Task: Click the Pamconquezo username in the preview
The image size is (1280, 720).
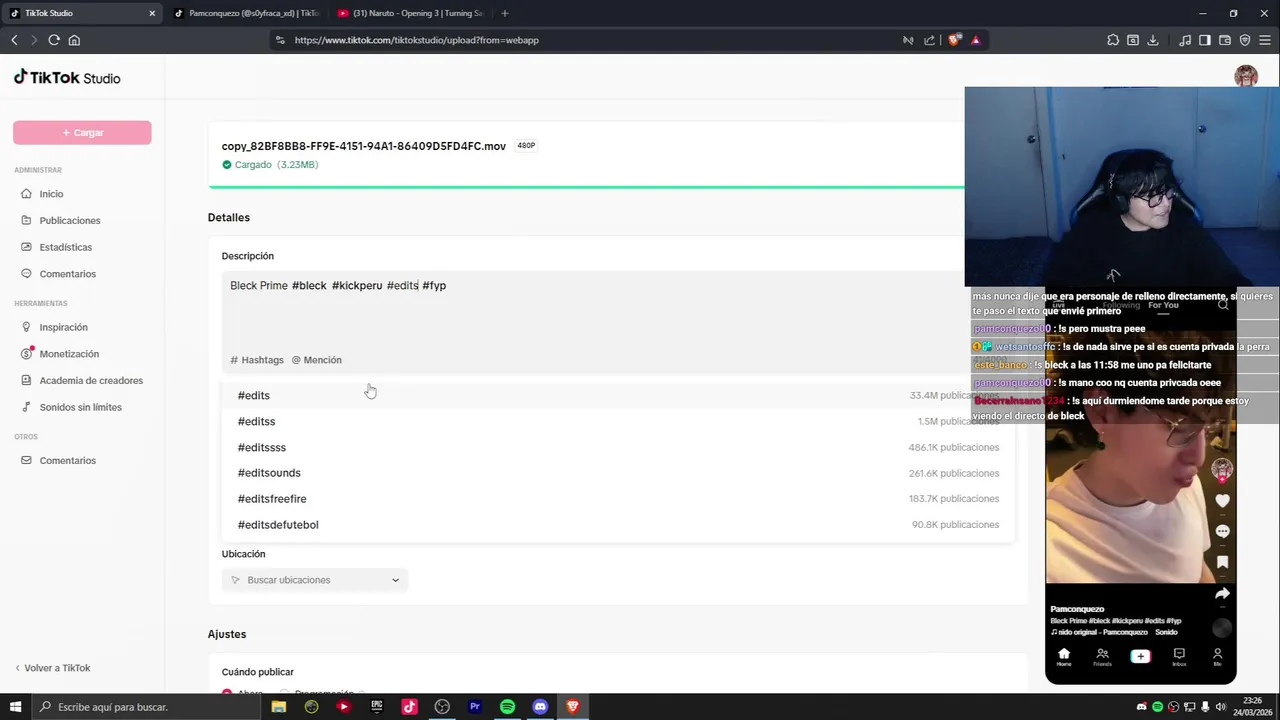Action: [1077, 609]
